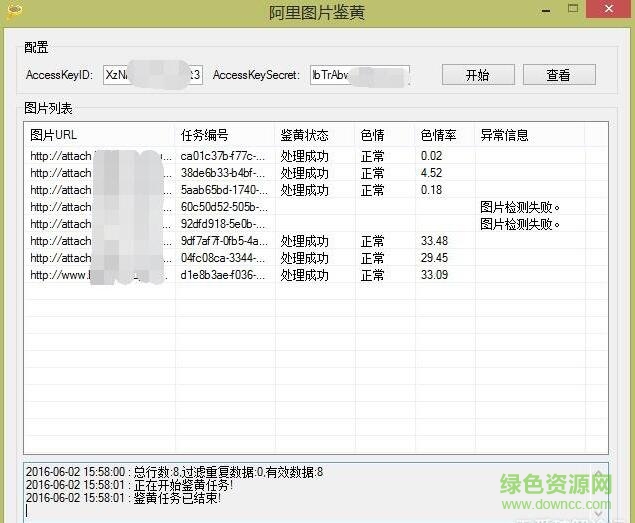Select the failed row with ID 60c50d52-505b
Viewport: 635px width, 523px height.
pyautogui.click(x=223, y=207)
